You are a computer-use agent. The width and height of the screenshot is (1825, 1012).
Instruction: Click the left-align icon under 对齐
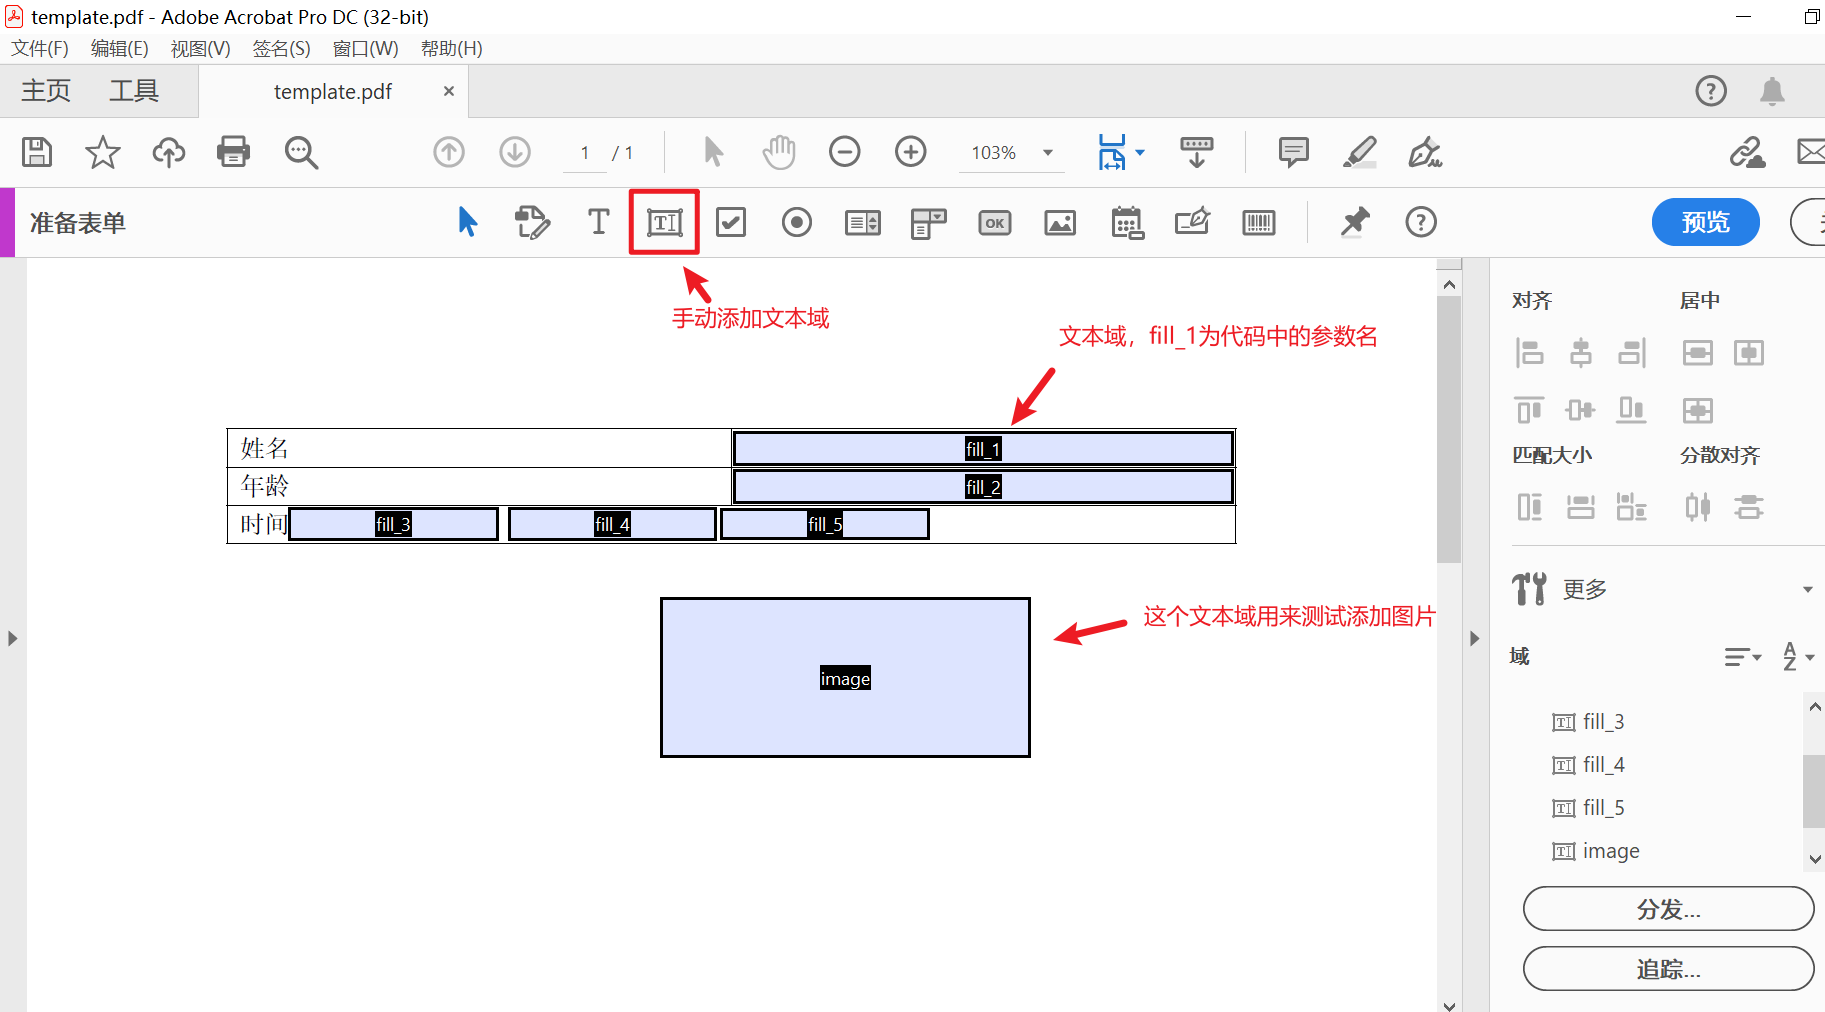1530,352
